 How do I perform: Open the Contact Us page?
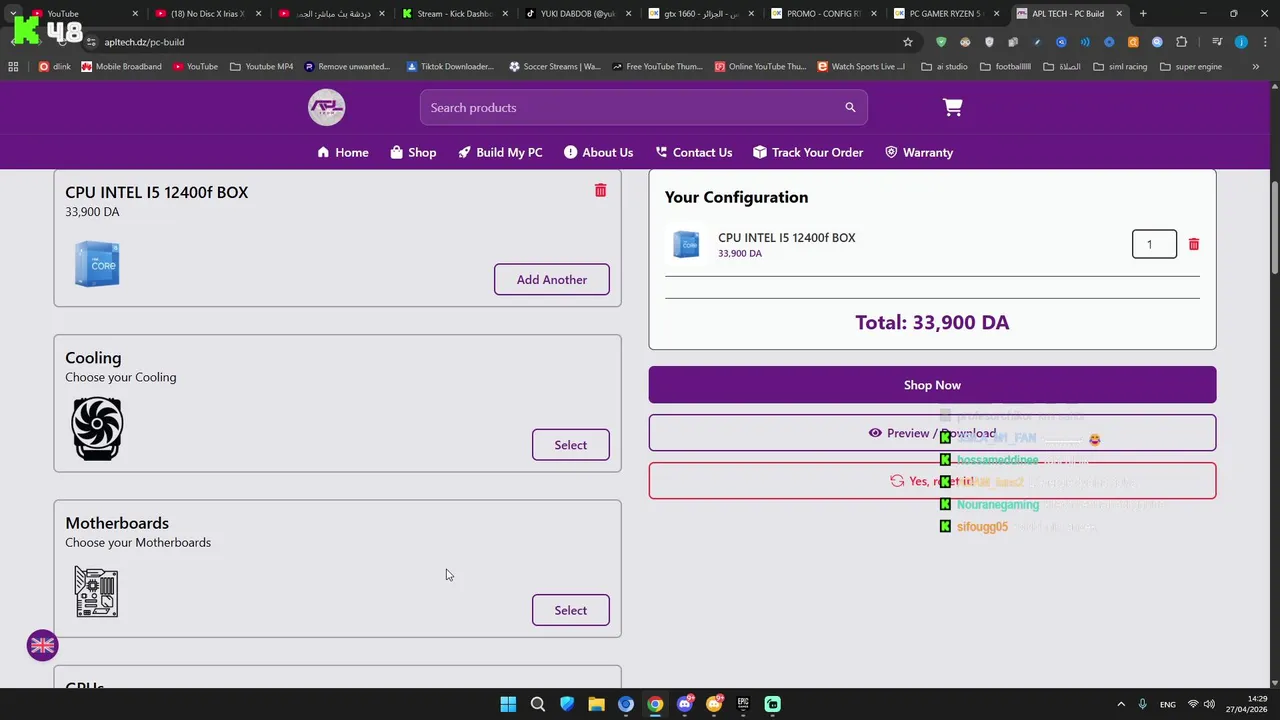click(x=693, y=152)
